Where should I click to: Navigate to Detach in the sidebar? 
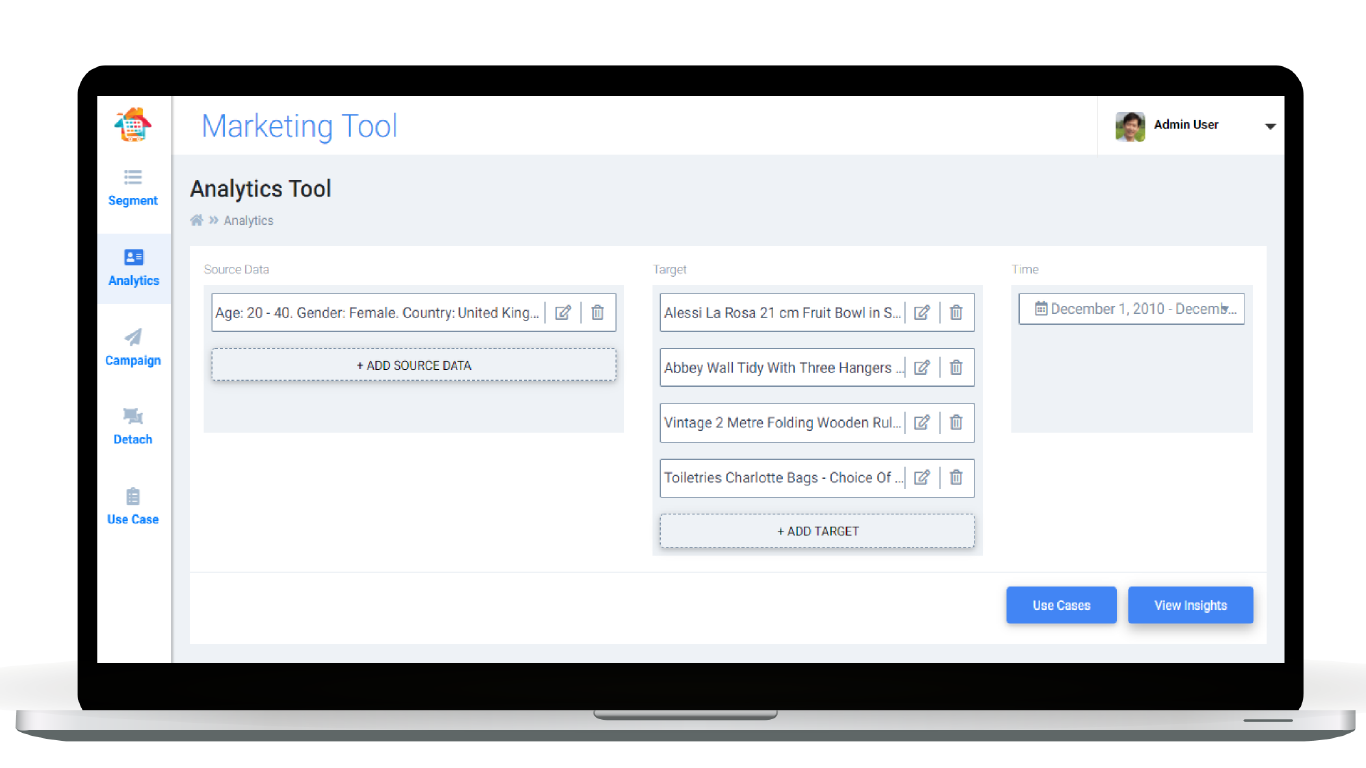(x=133, y=440)
